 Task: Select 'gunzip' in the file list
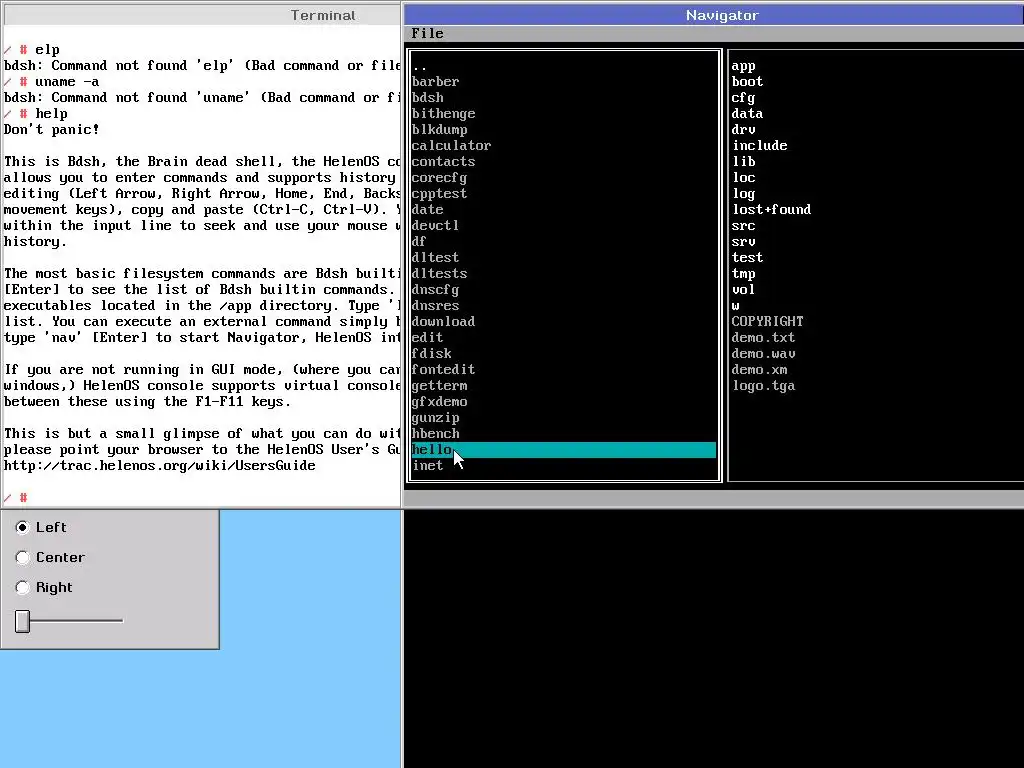tap(436, 417)
